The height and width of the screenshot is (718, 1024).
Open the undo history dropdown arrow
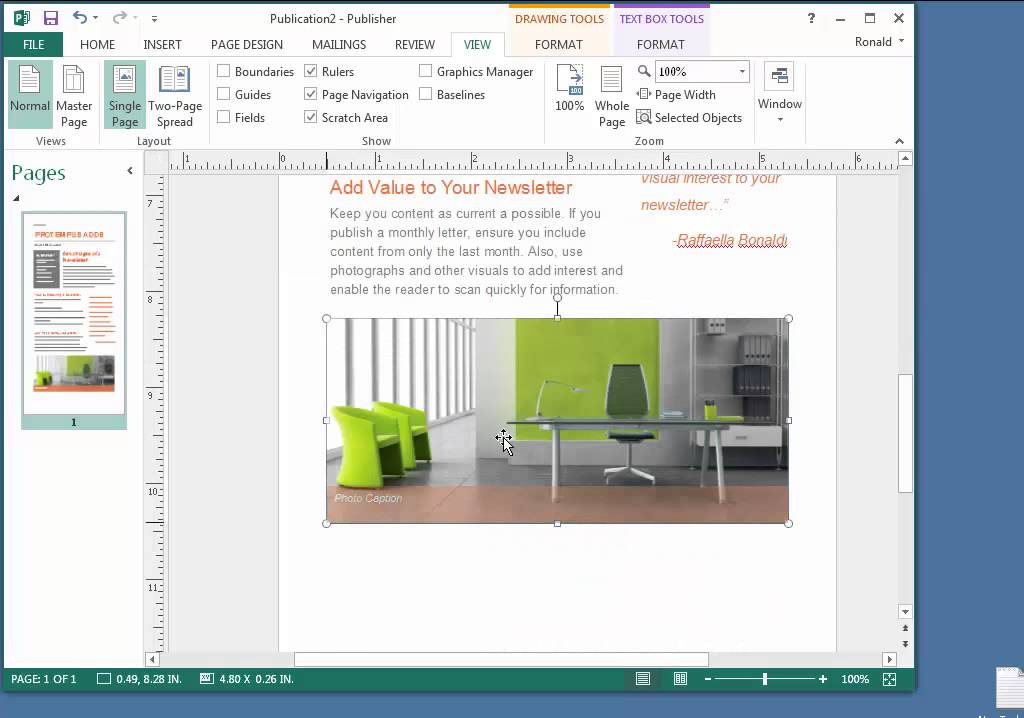point(95,18)
